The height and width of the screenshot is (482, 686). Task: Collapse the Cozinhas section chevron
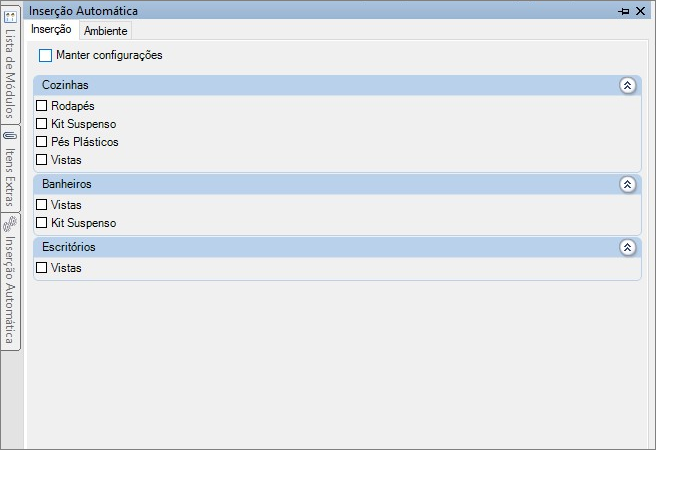[627, 85]
